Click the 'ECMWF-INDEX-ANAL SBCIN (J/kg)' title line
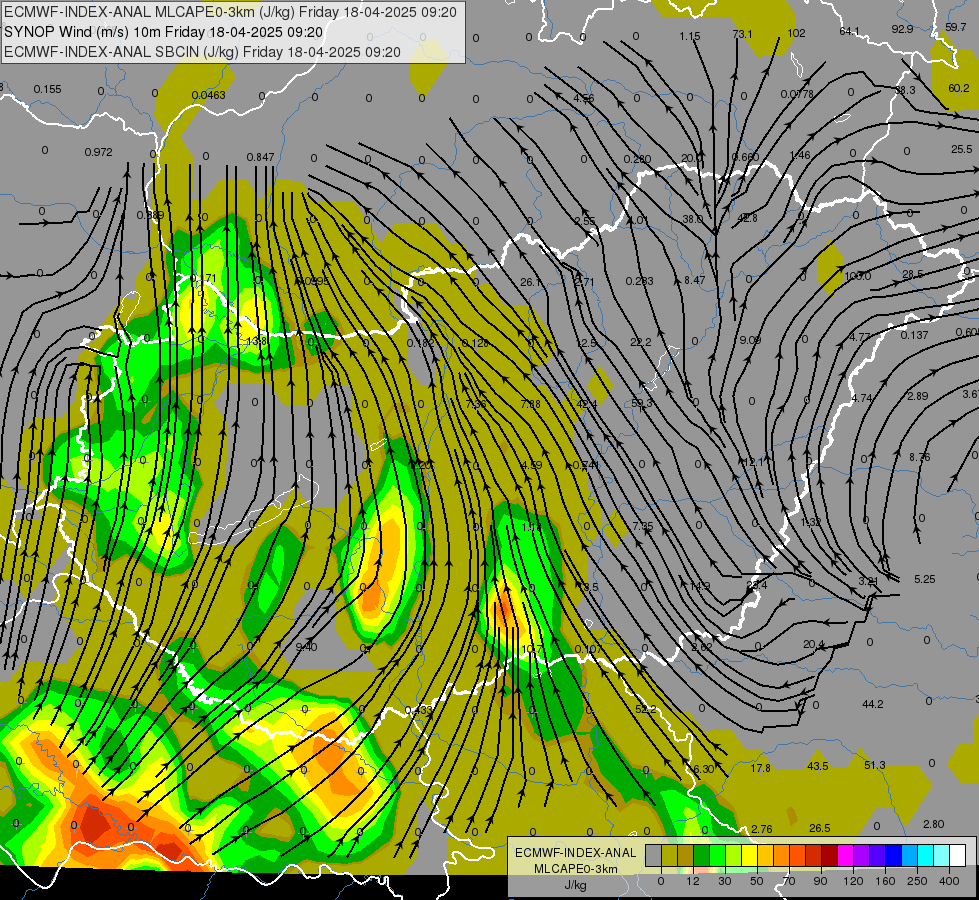This screenshot has height=900, width=979. (122, 52)
